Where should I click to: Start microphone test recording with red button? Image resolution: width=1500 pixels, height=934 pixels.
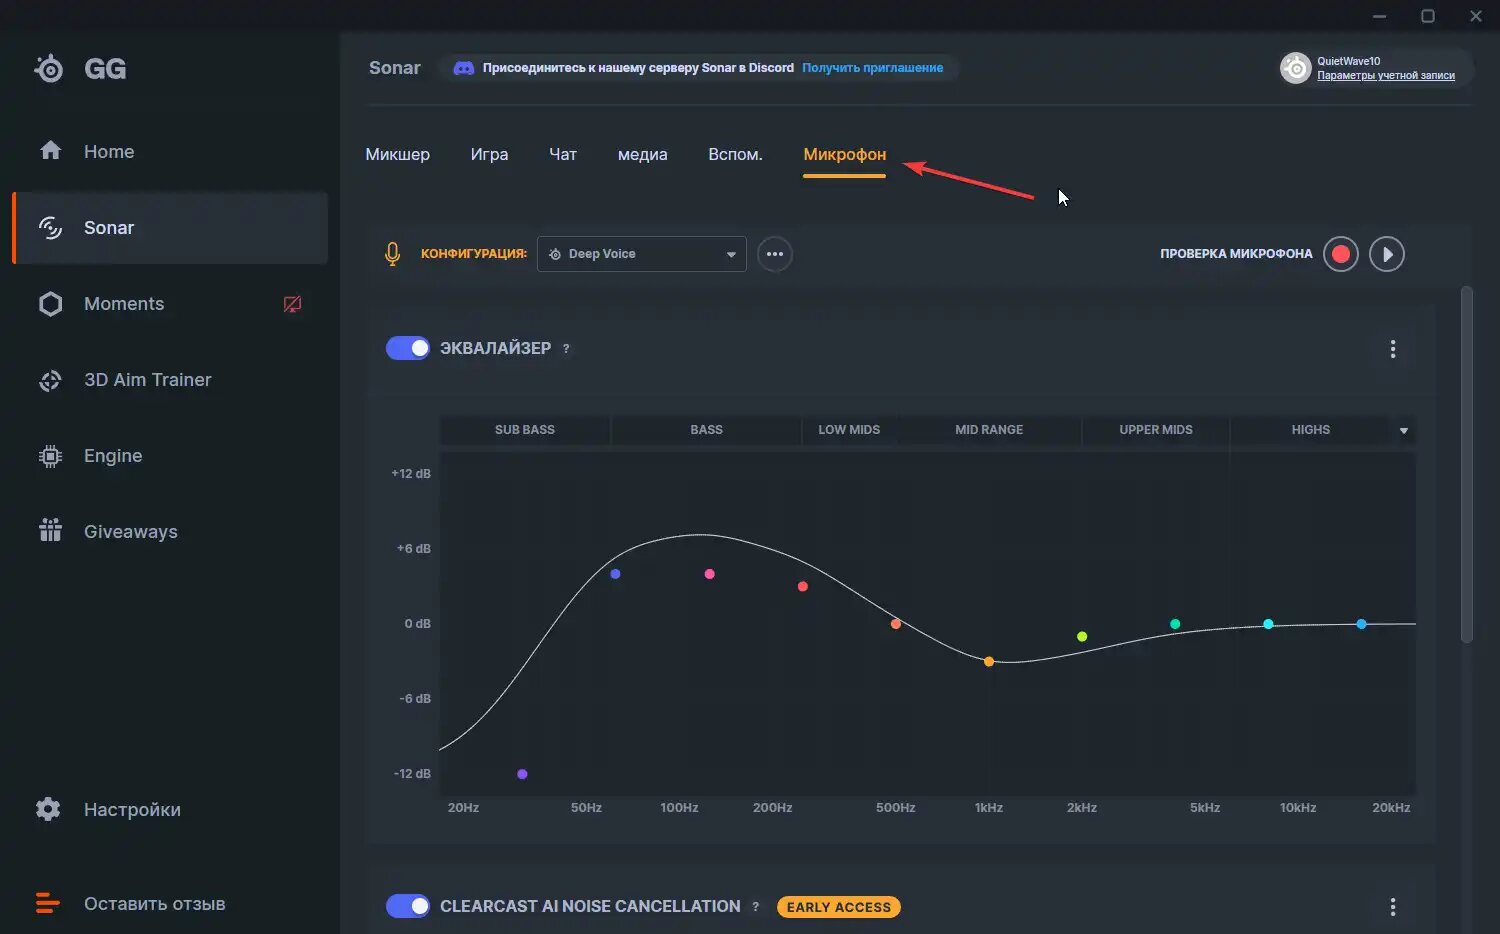[x=1341, y=254]
